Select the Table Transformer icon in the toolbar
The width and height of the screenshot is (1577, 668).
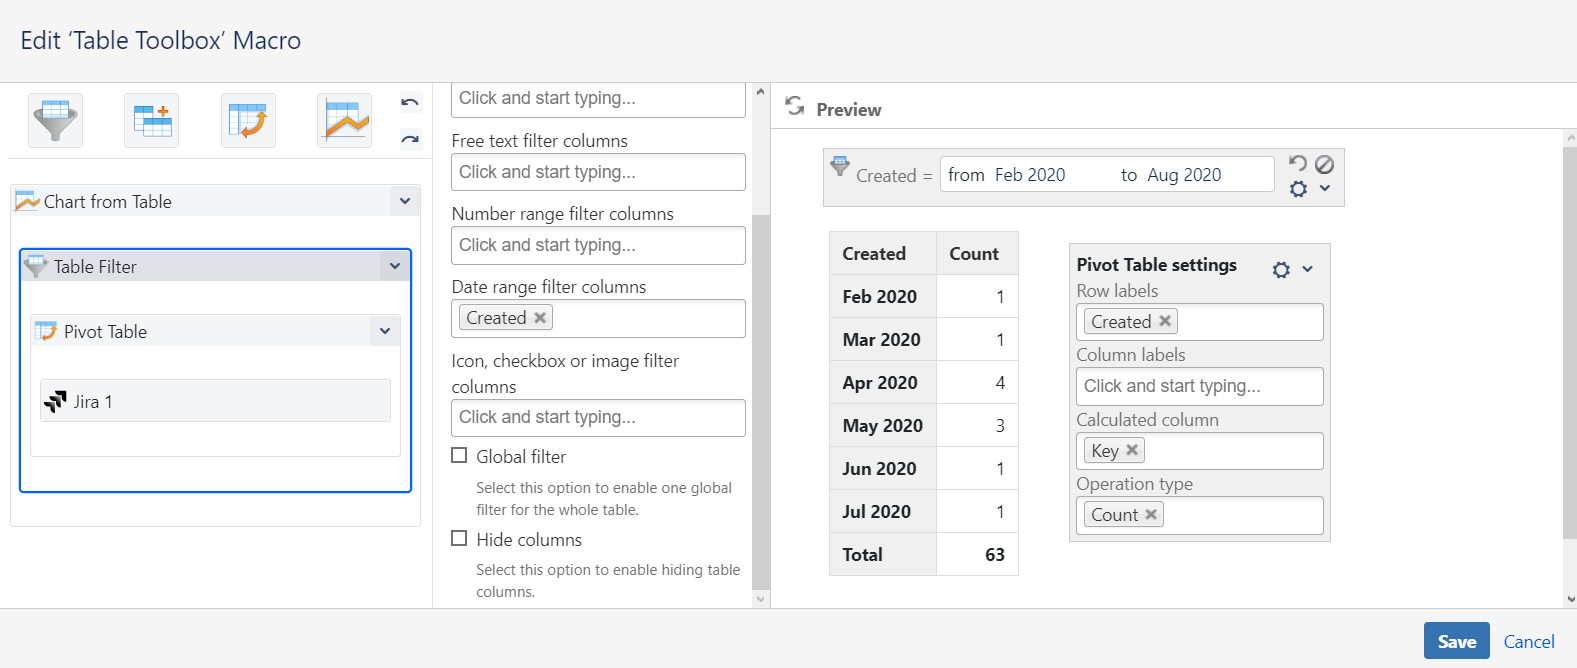(x=152, y=121)
